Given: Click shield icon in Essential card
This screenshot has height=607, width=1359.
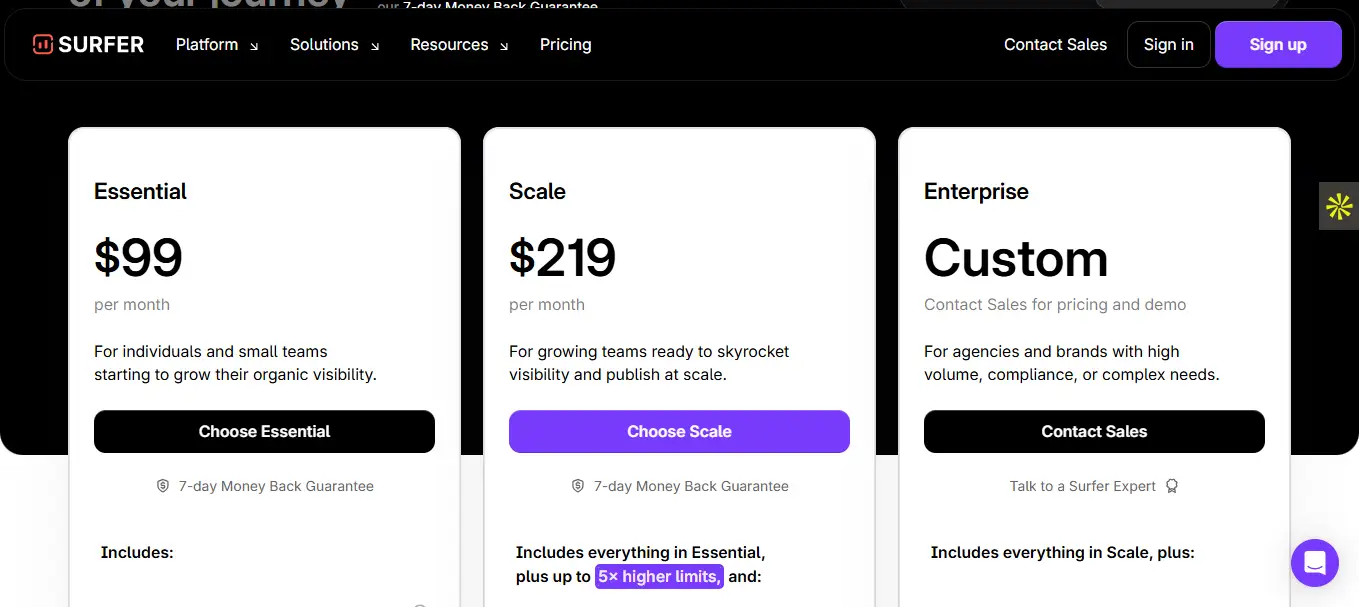Looking at the screenshot, I should pos(163,486).
